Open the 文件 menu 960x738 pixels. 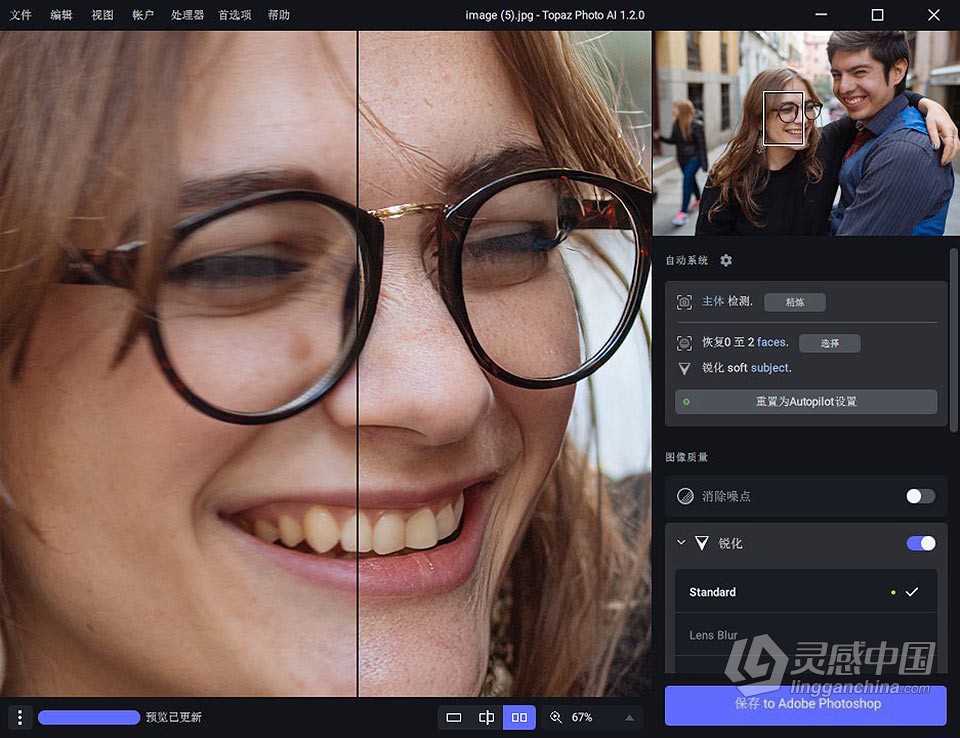tap(20, 15)
